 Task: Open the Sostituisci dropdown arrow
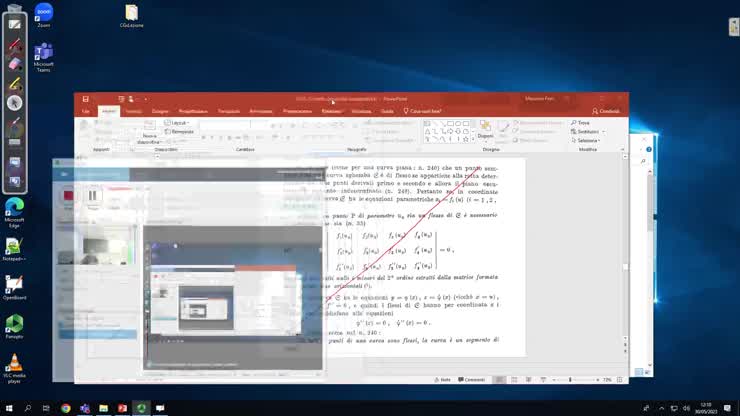coord(604,132)
